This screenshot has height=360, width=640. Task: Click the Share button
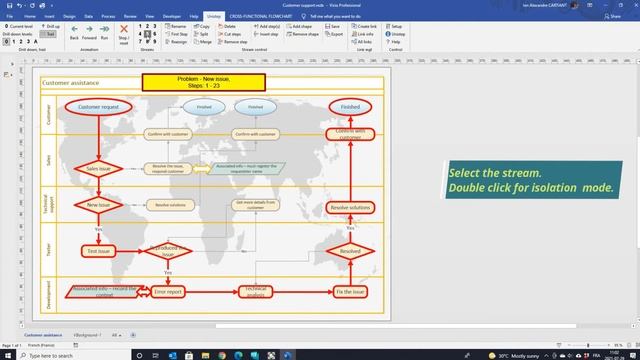[x=613, y=16]
